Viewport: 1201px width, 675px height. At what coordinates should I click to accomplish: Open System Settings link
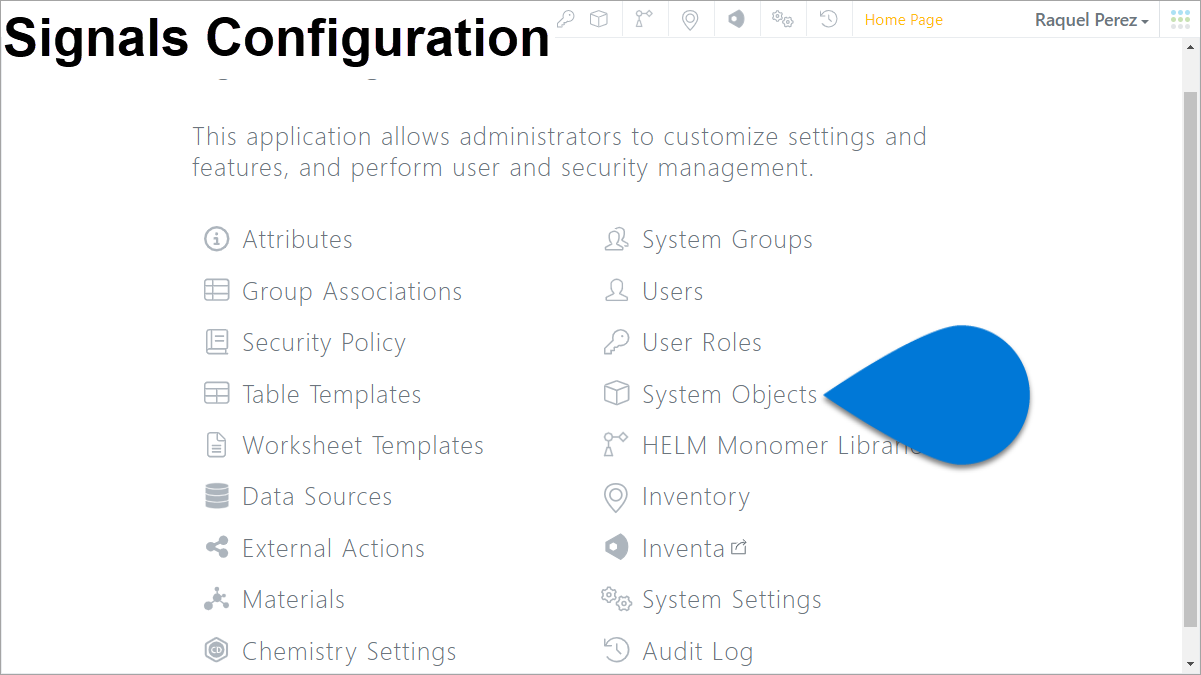click(731, 600)
